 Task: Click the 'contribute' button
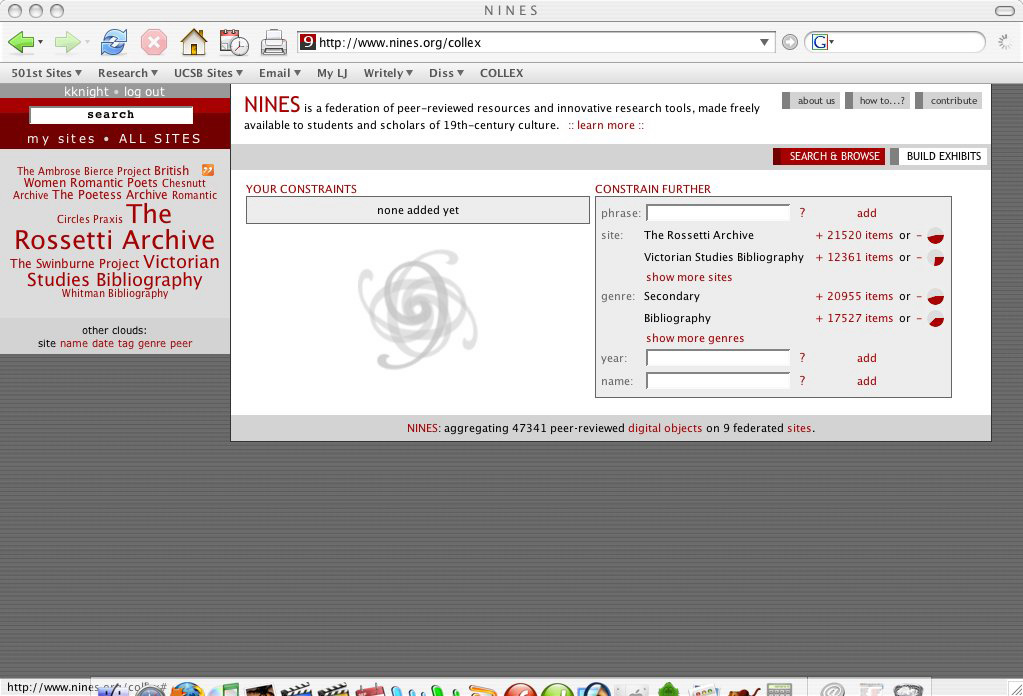(x=949, y=100)
